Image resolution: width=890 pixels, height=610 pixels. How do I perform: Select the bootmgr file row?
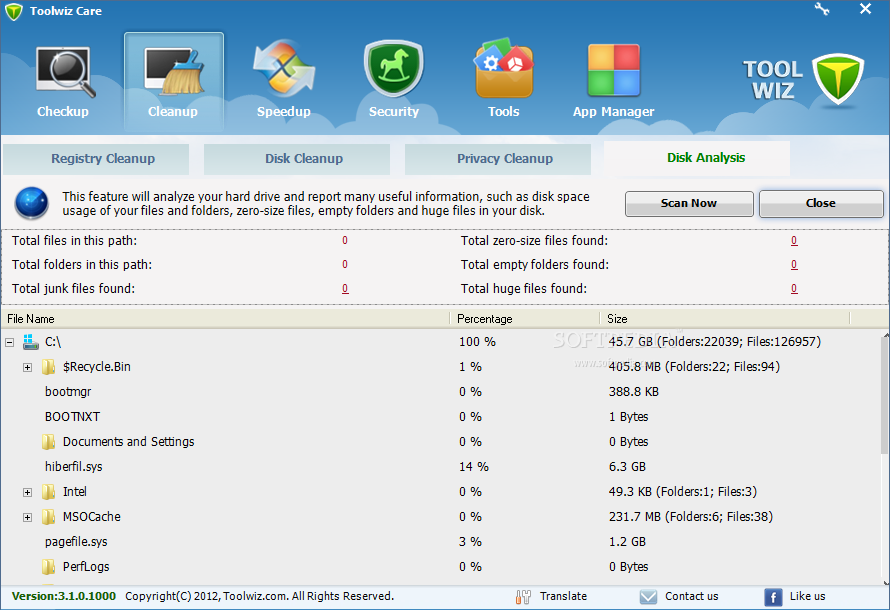(440, 392)
